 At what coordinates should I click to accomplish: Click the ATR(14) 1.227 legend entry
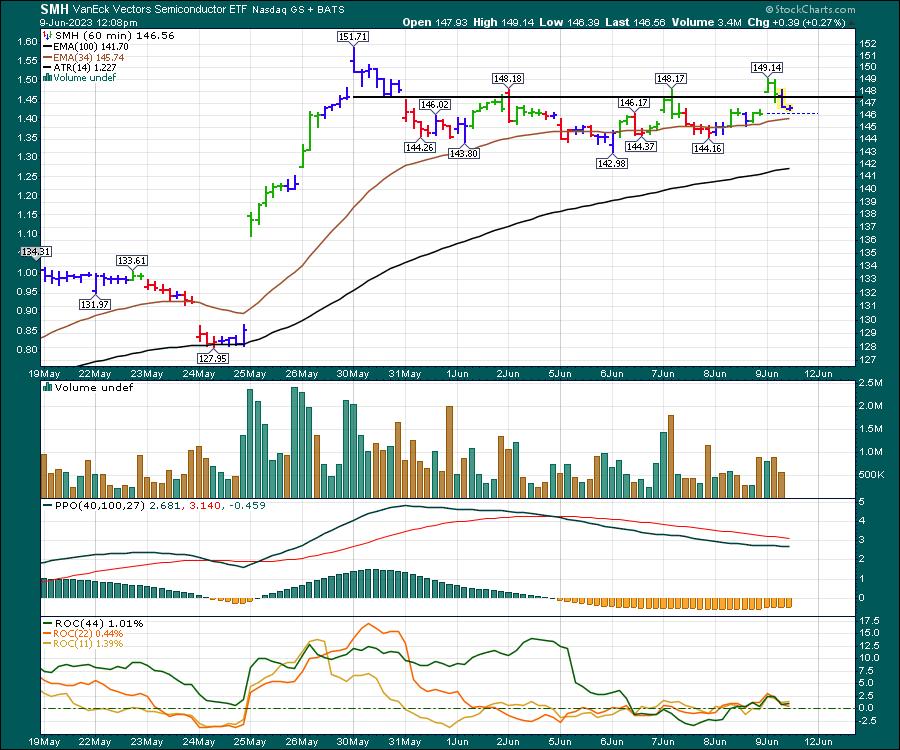click(80, 67)
